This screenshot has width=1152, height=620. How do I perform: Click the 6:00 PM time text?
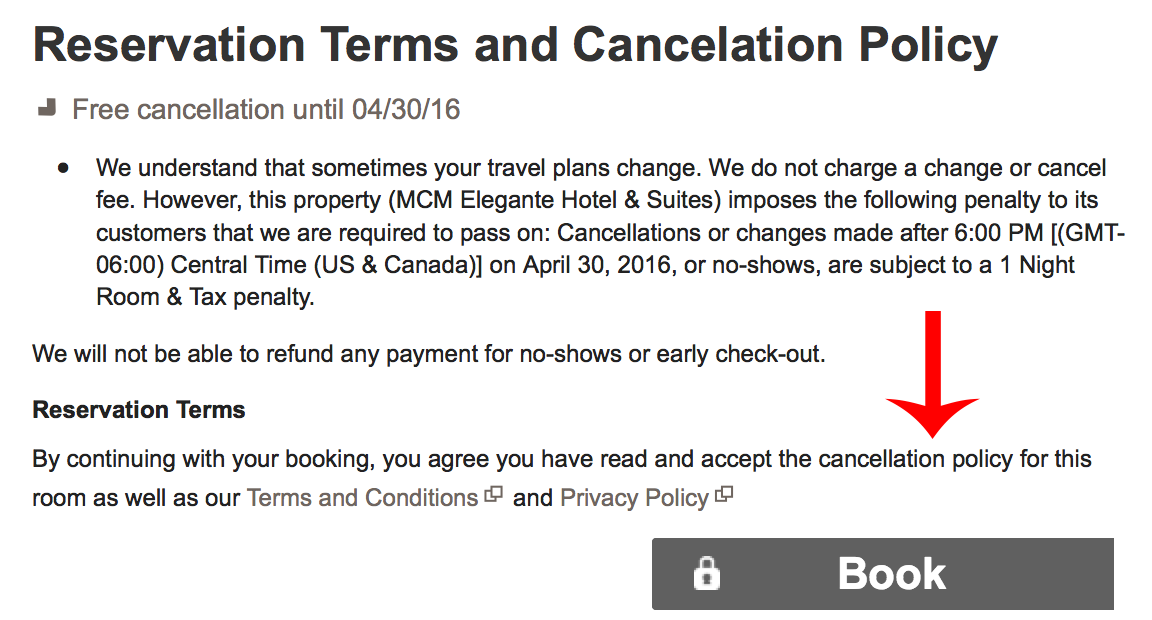pos(998,232)
